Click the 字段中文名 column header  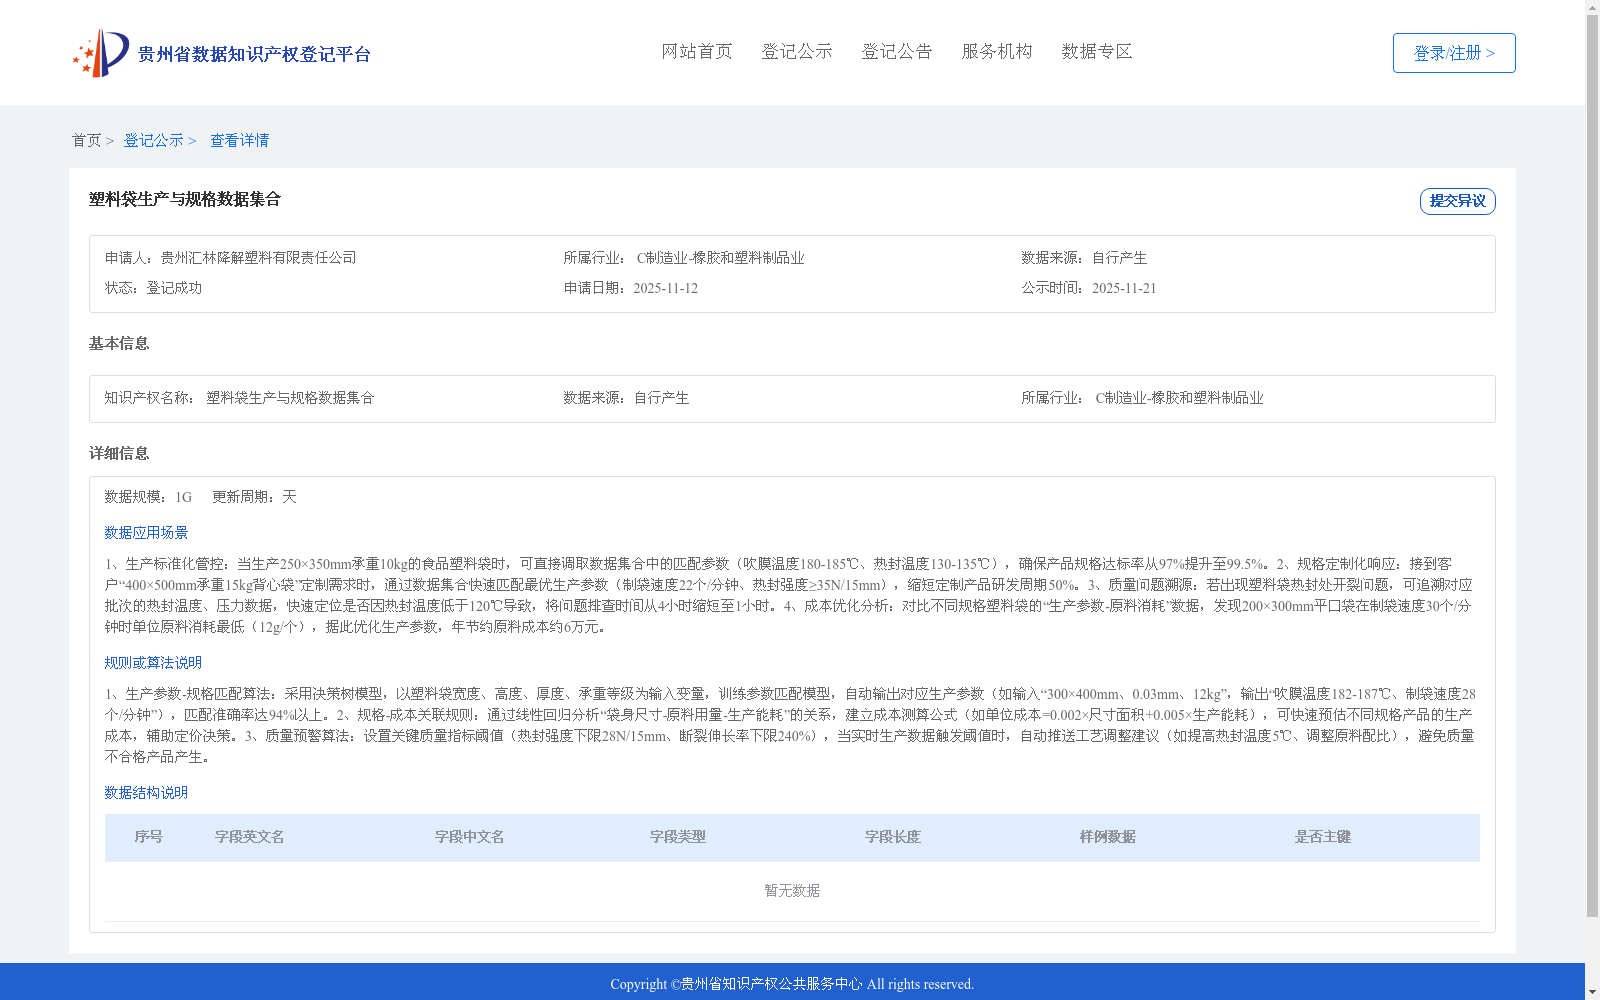coord(470,837)
